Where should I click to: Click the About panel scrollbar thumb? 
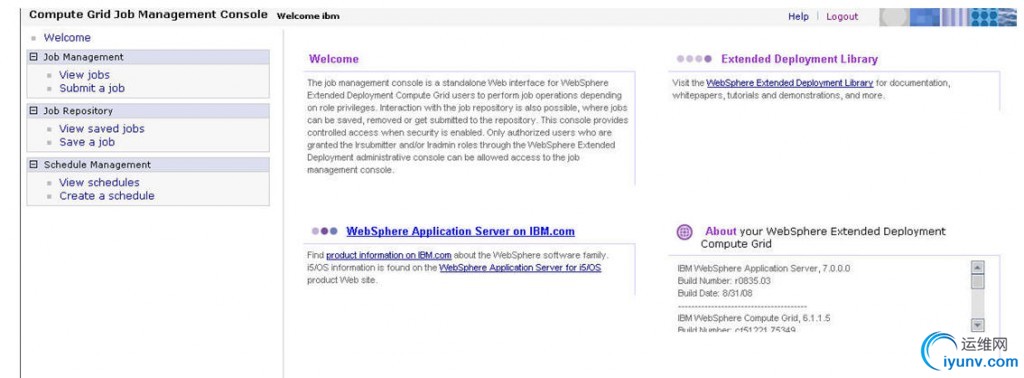[x=978, y=281]
